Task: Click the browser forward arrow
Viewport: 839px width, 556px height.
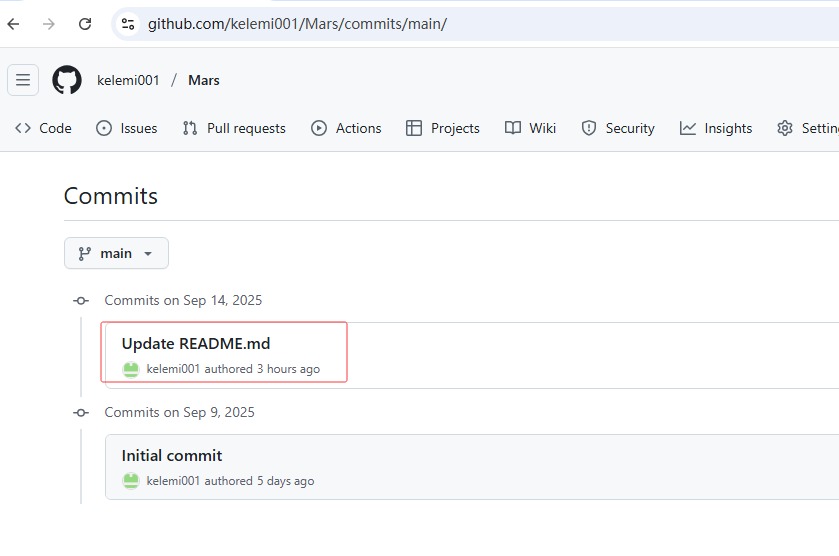Action: point(49,23)
